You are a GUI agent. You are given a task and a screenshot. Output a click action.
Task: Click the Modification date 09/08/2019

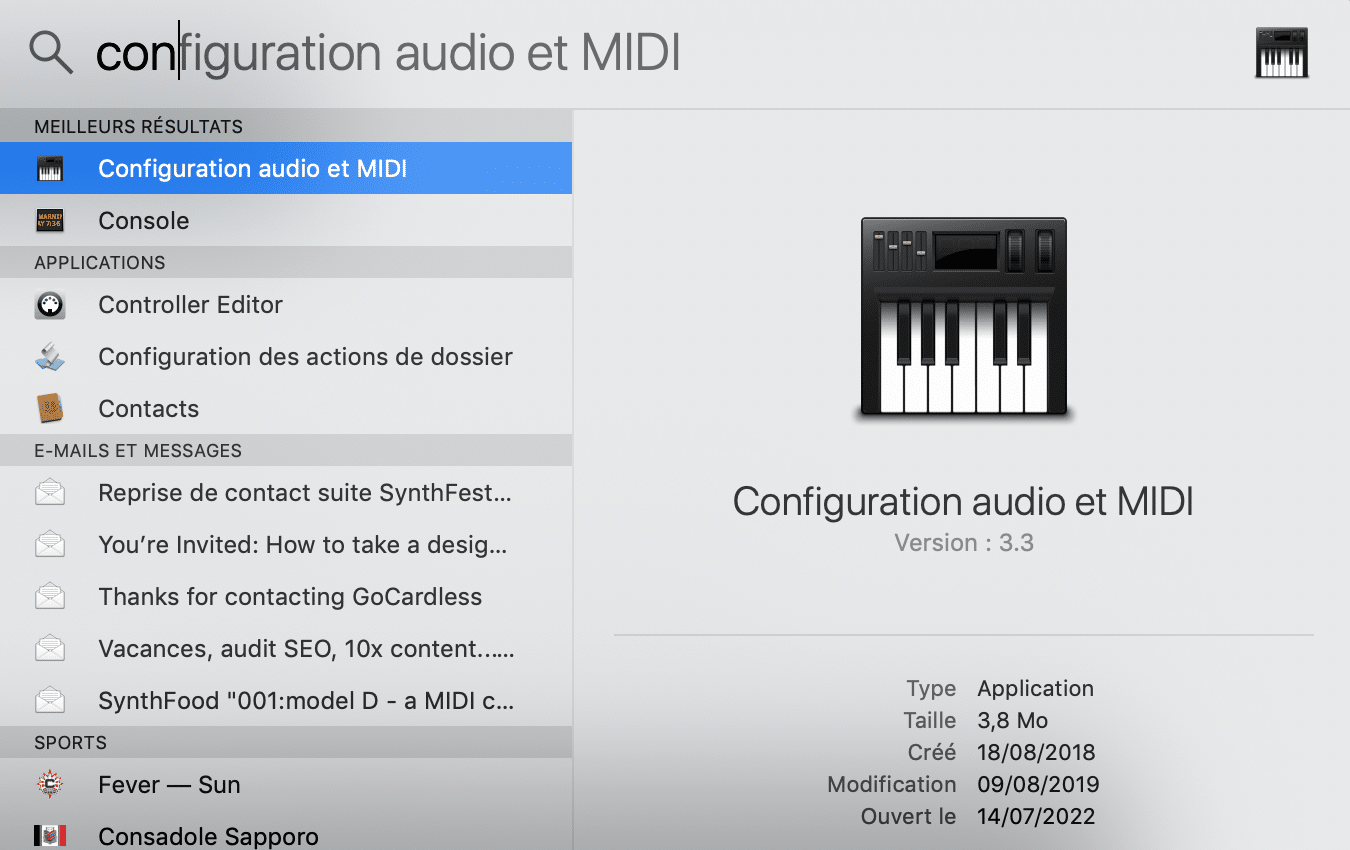tap(1038, 784)
